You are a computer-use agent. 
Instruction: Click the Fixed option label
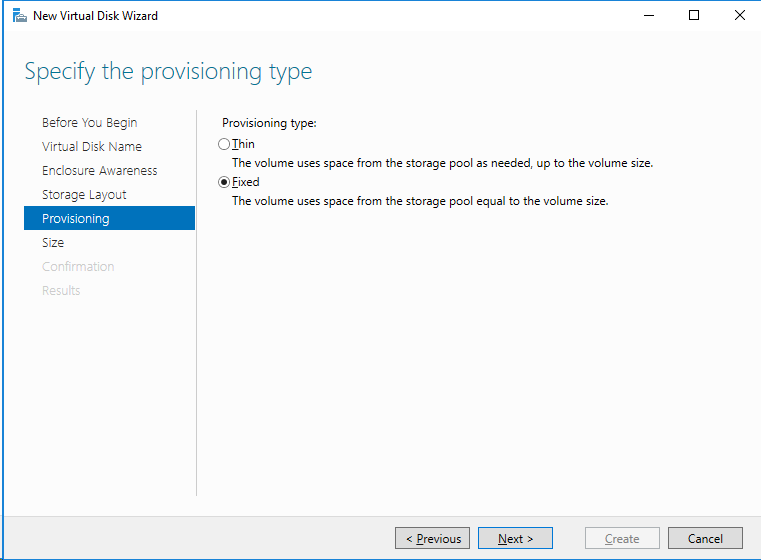(246, 182)
